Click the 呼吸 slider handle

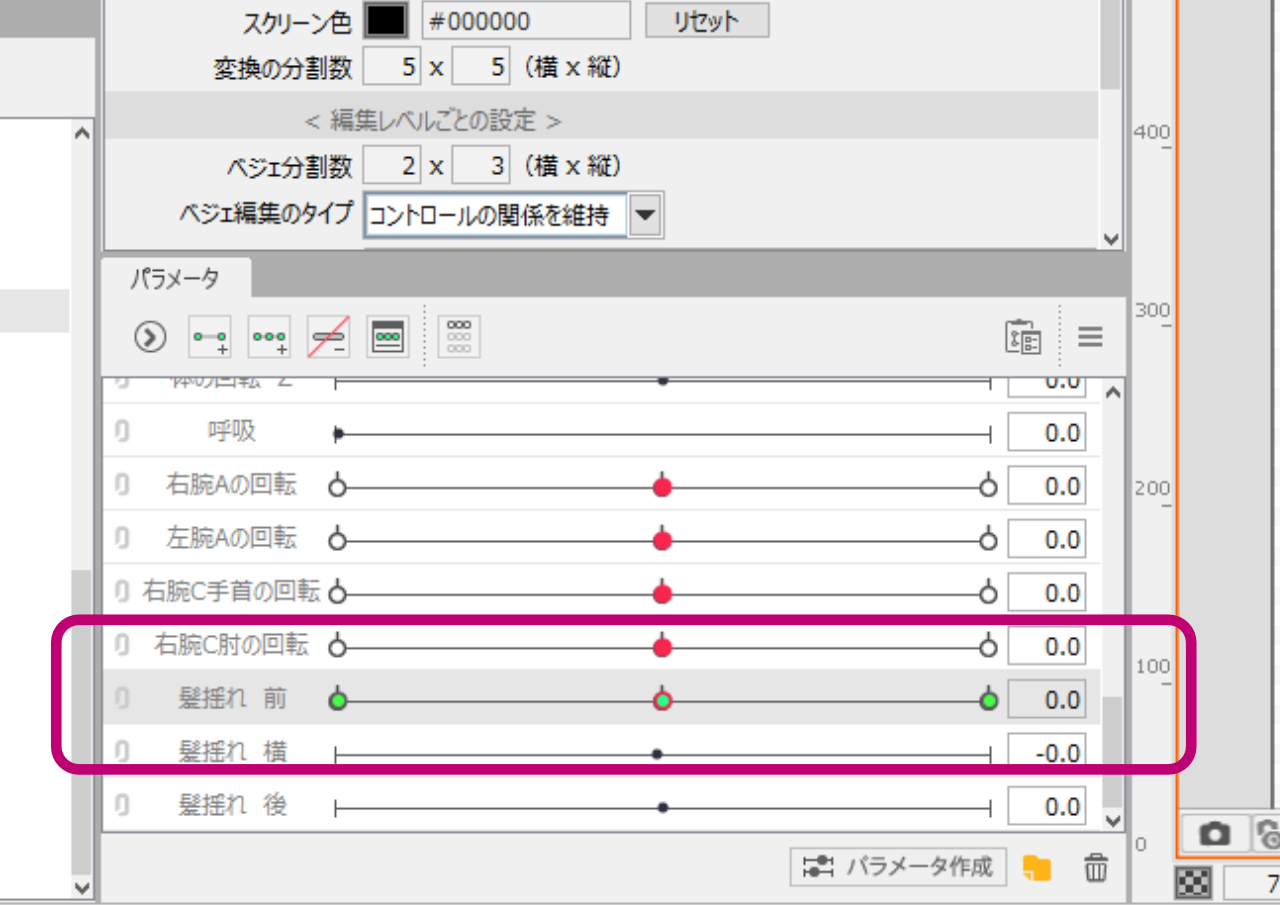339,434
